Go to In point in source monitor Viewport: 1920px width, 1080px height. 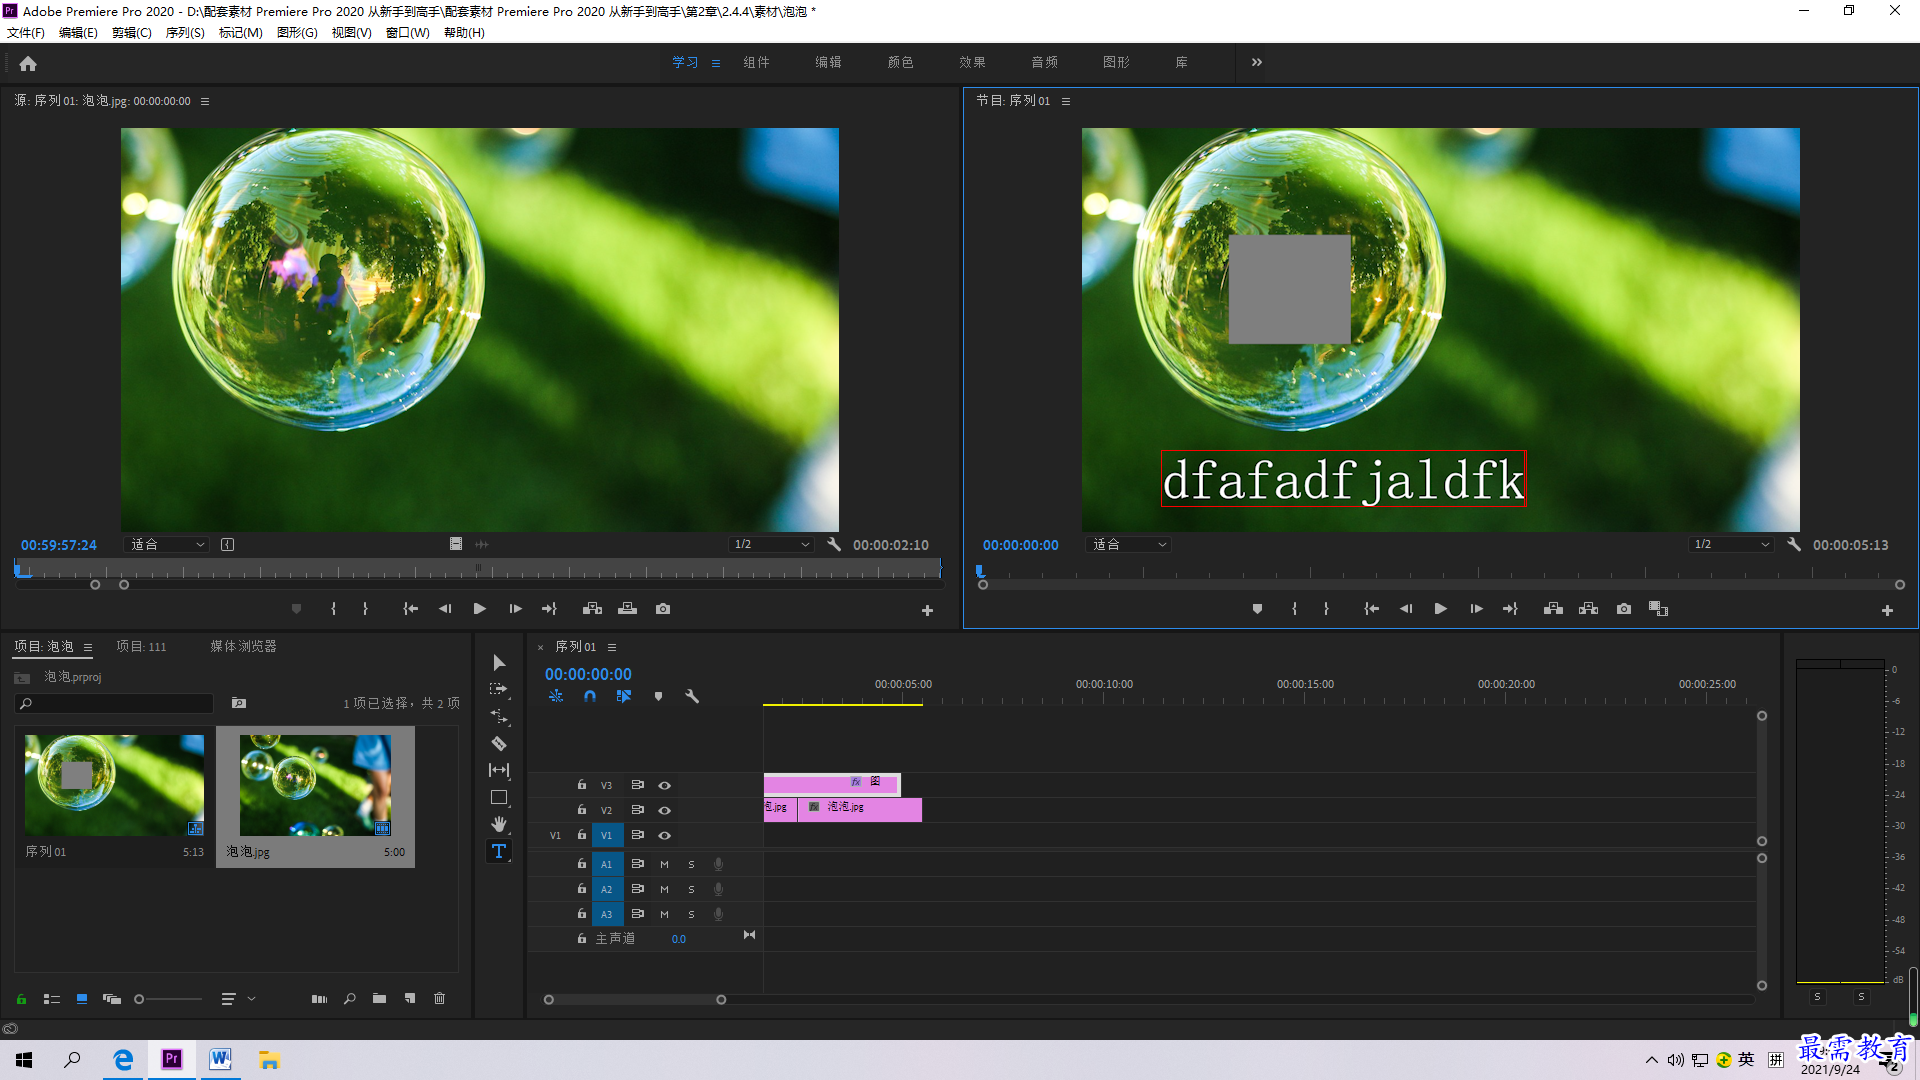tap(410, 609)
